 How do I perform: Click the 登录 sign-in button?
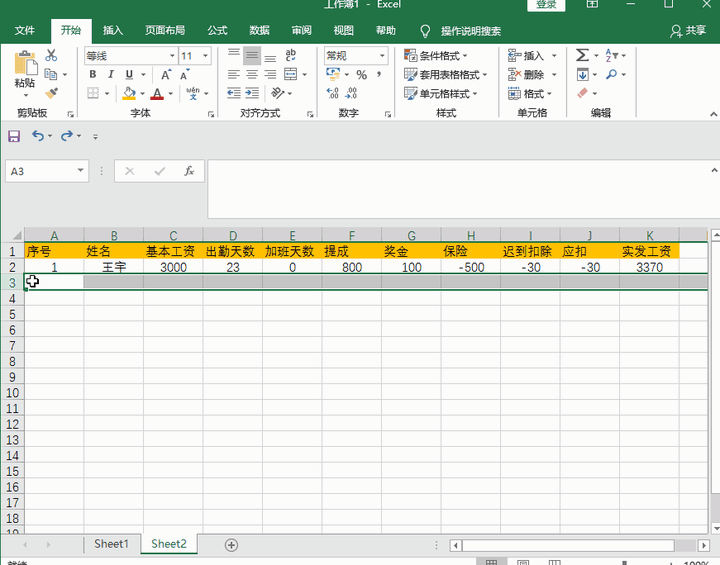(x=546, y=5)
